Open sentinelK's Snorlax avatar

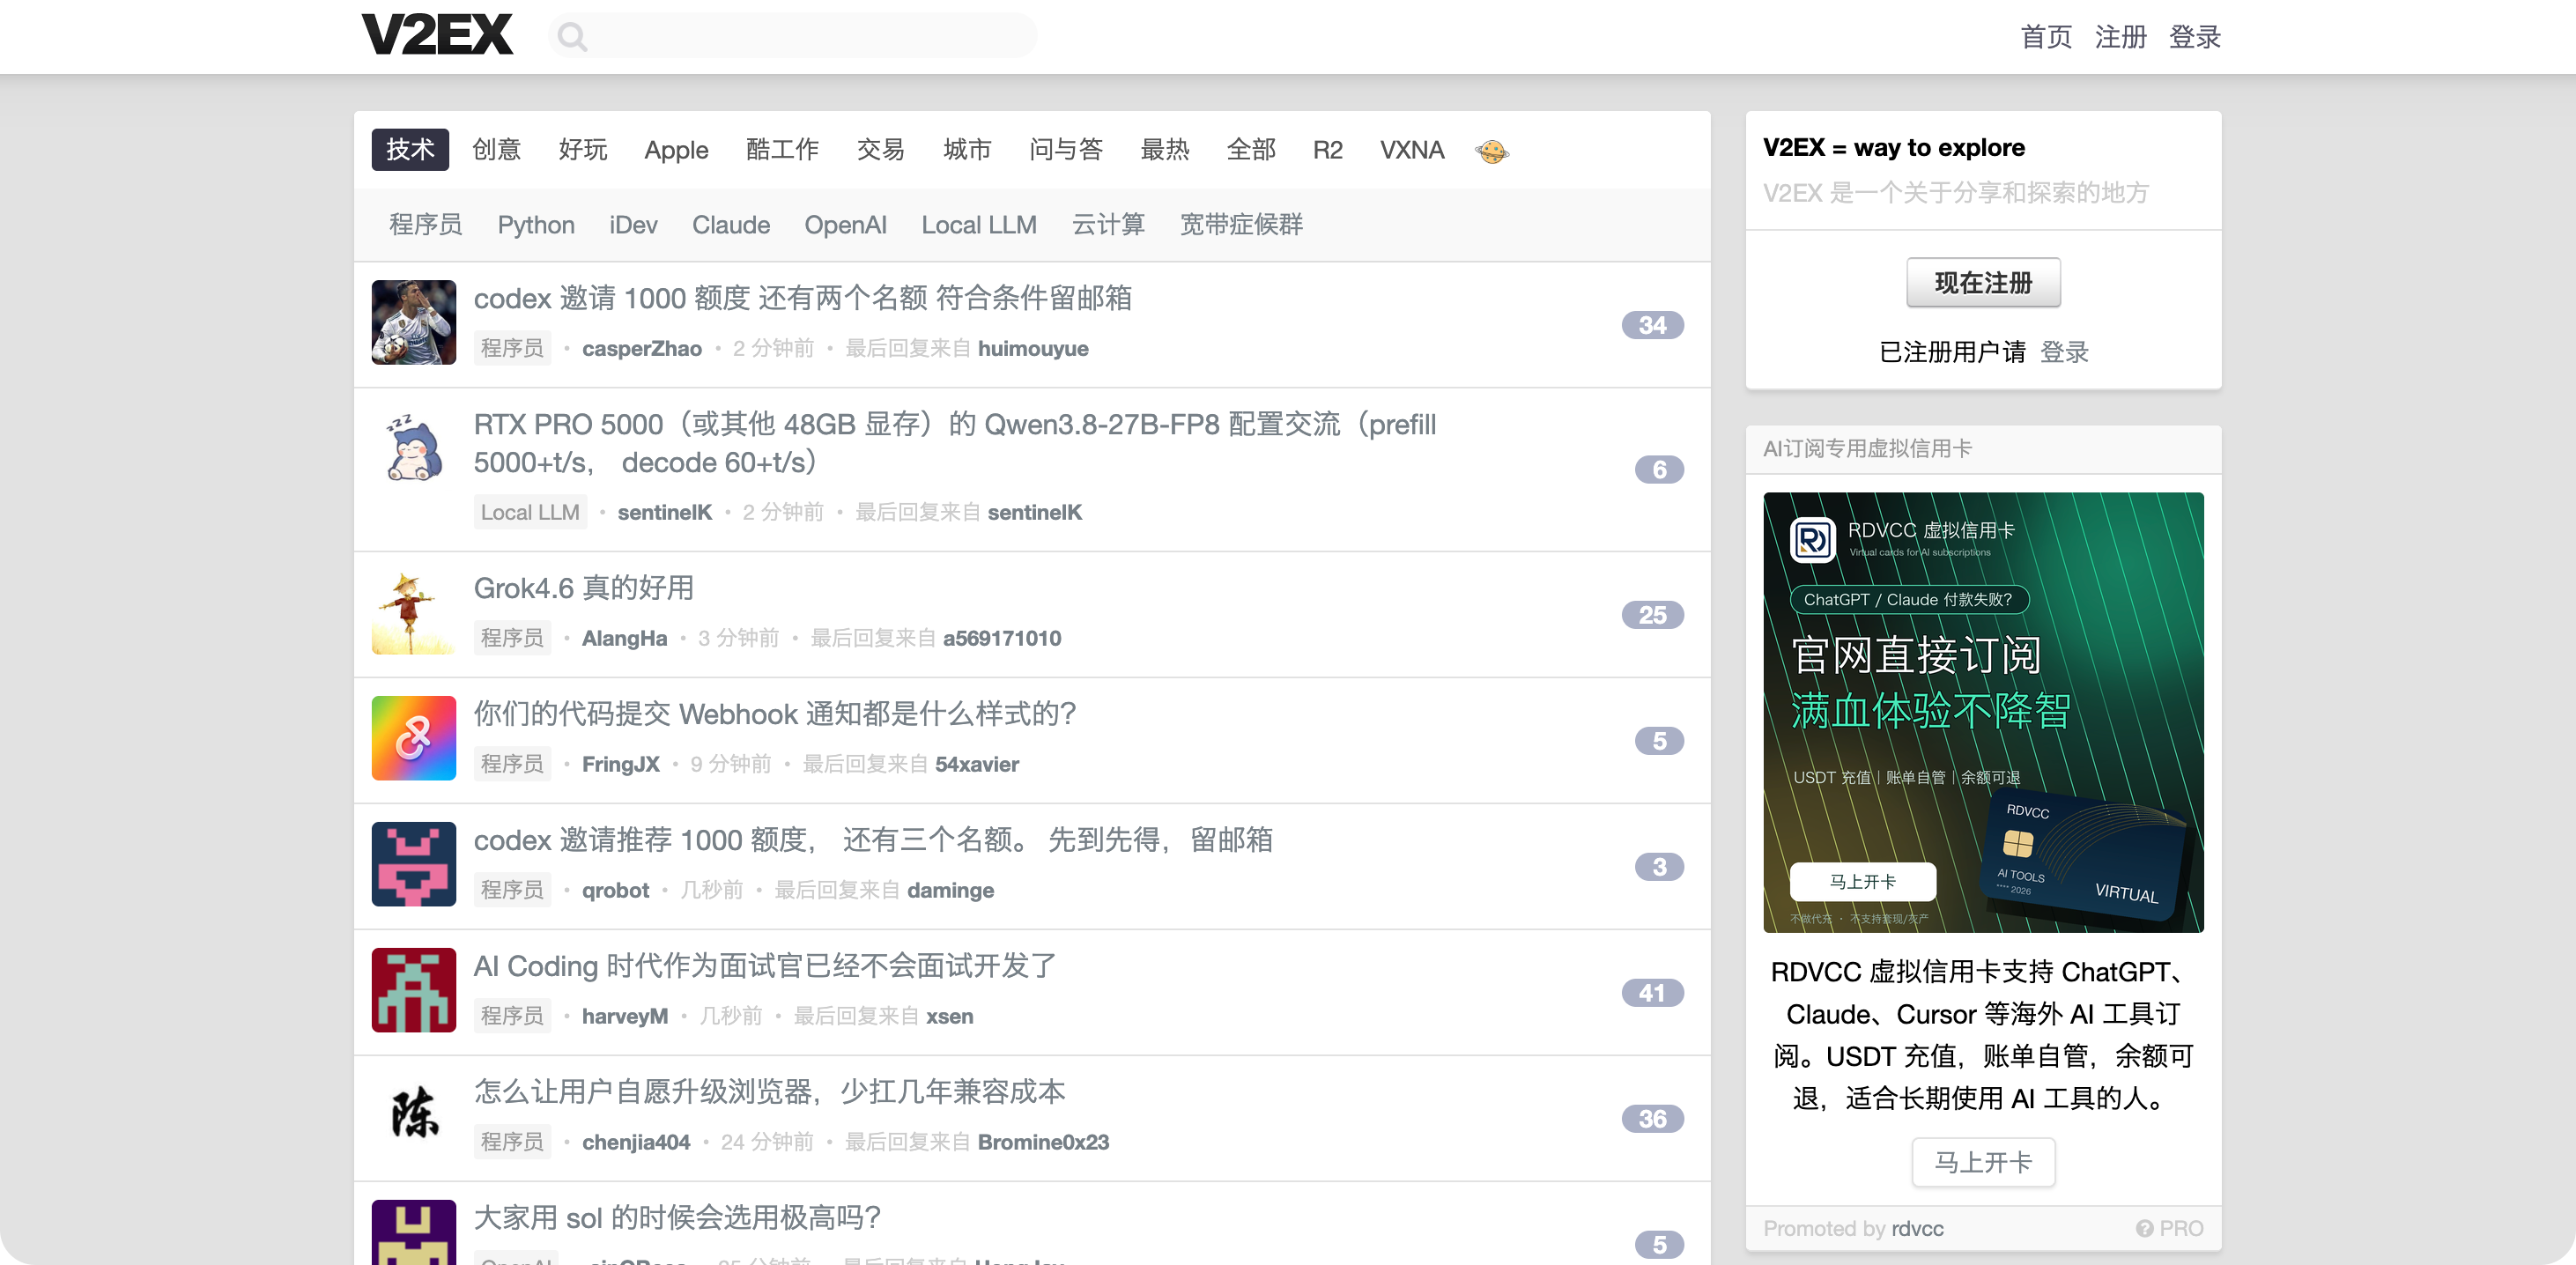(x=413, y=448)
